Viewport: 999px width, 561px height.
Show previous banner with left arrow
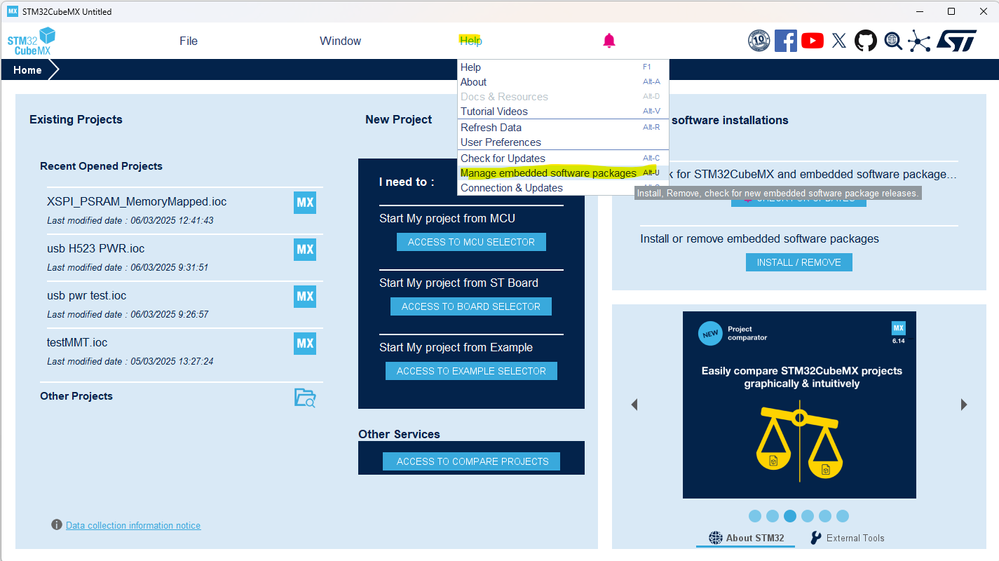click(635, 405)
